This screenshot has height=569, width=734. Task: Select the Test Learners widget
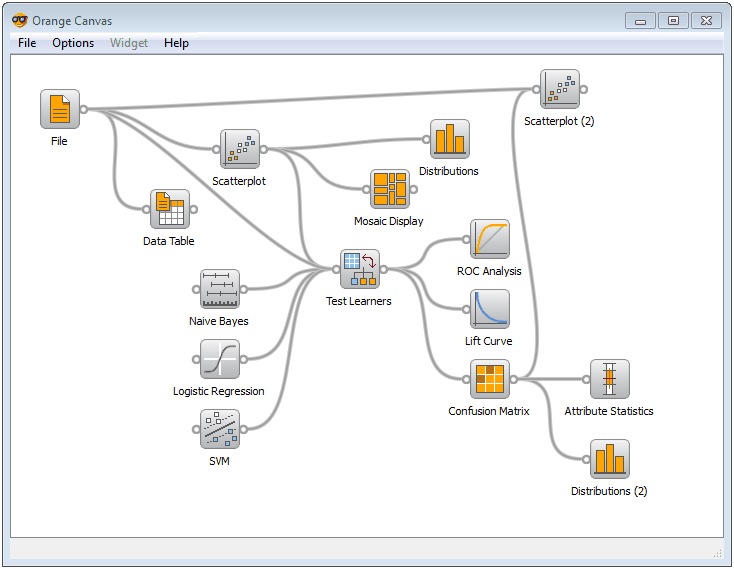pyautogui.click(x=359, y=269)
